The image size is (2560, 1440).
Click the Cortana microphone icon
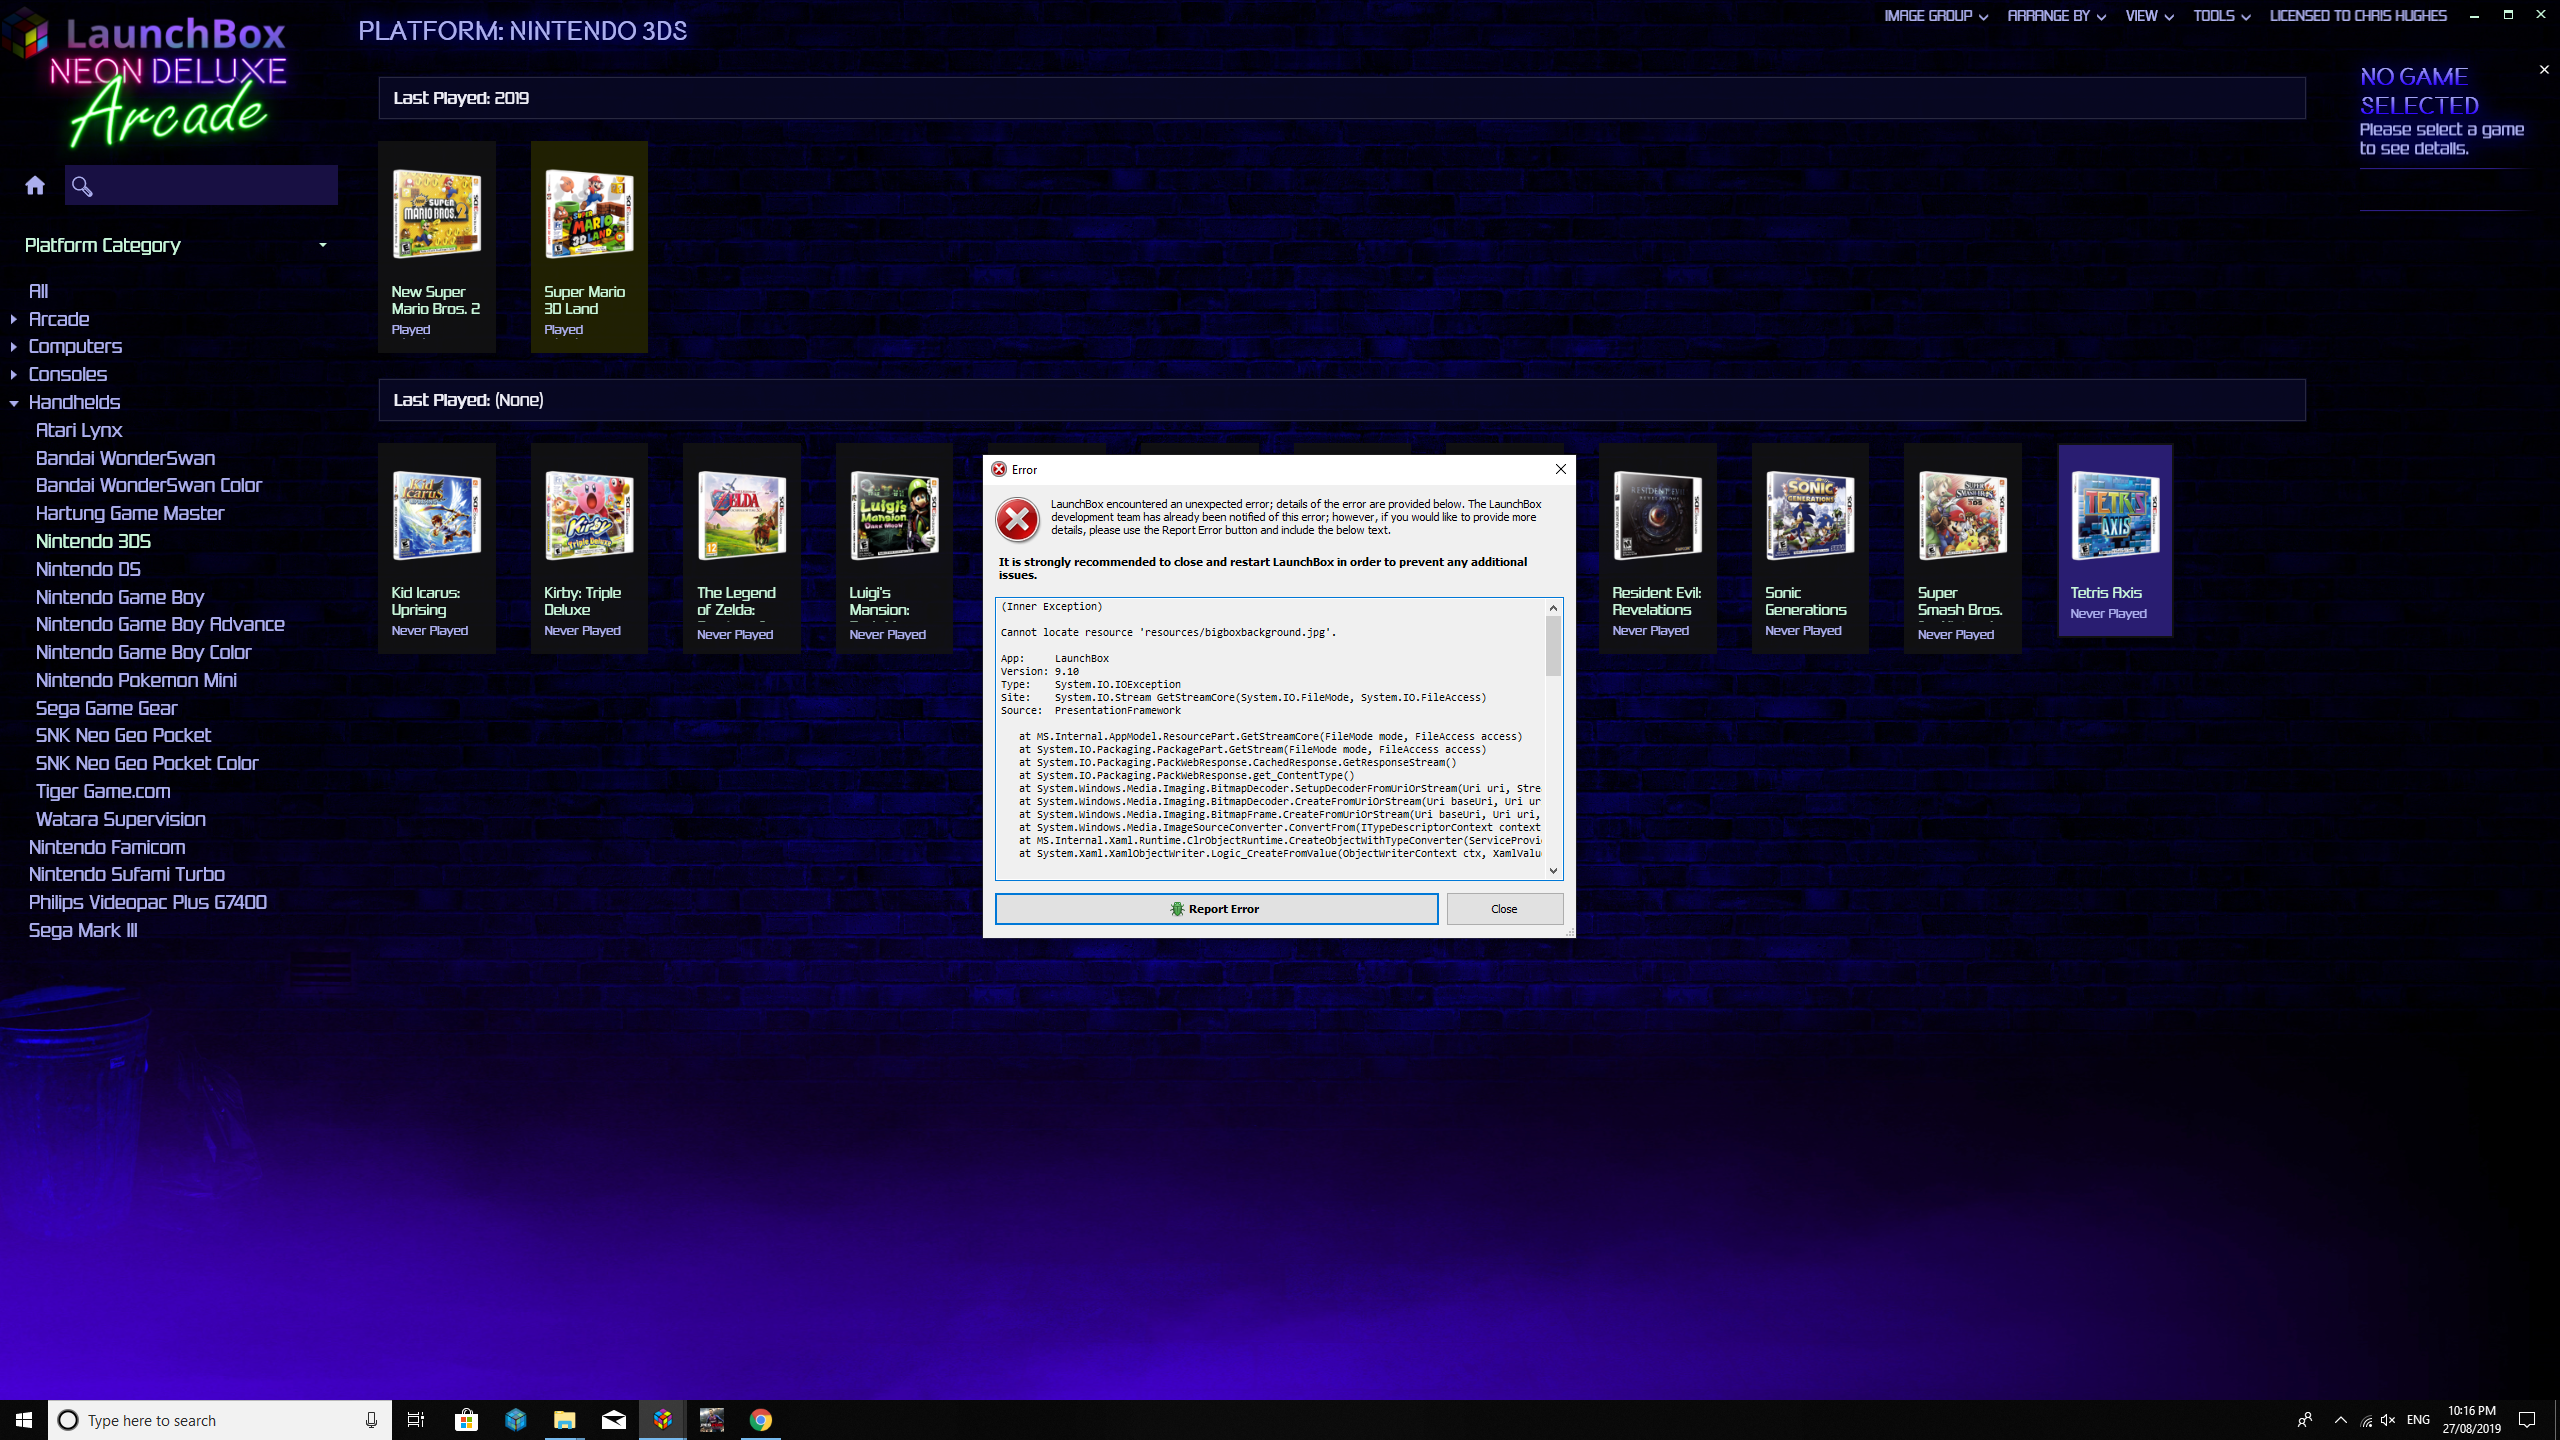click(x=371, y=1420)
